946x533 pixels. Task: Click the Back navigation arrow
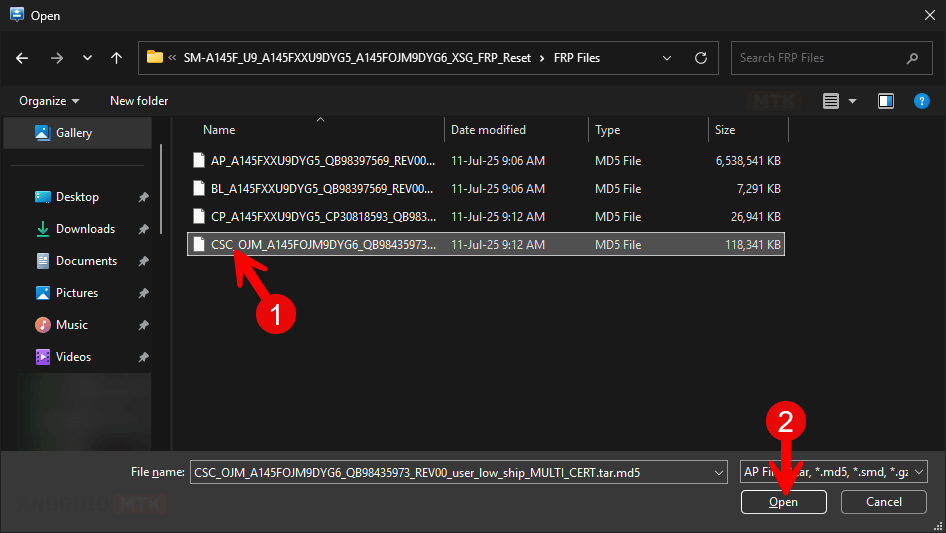tap(23, 58)
